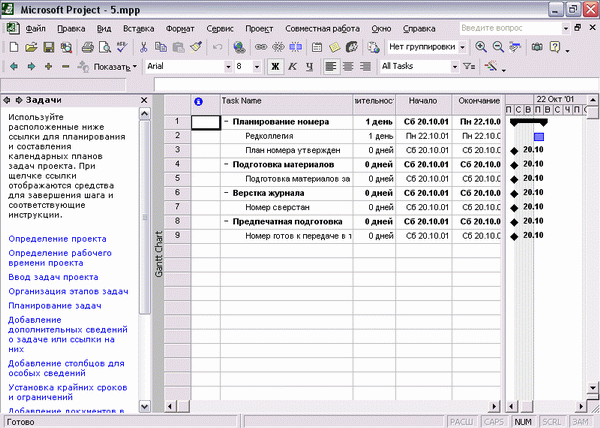Open Print Preview

105,47
